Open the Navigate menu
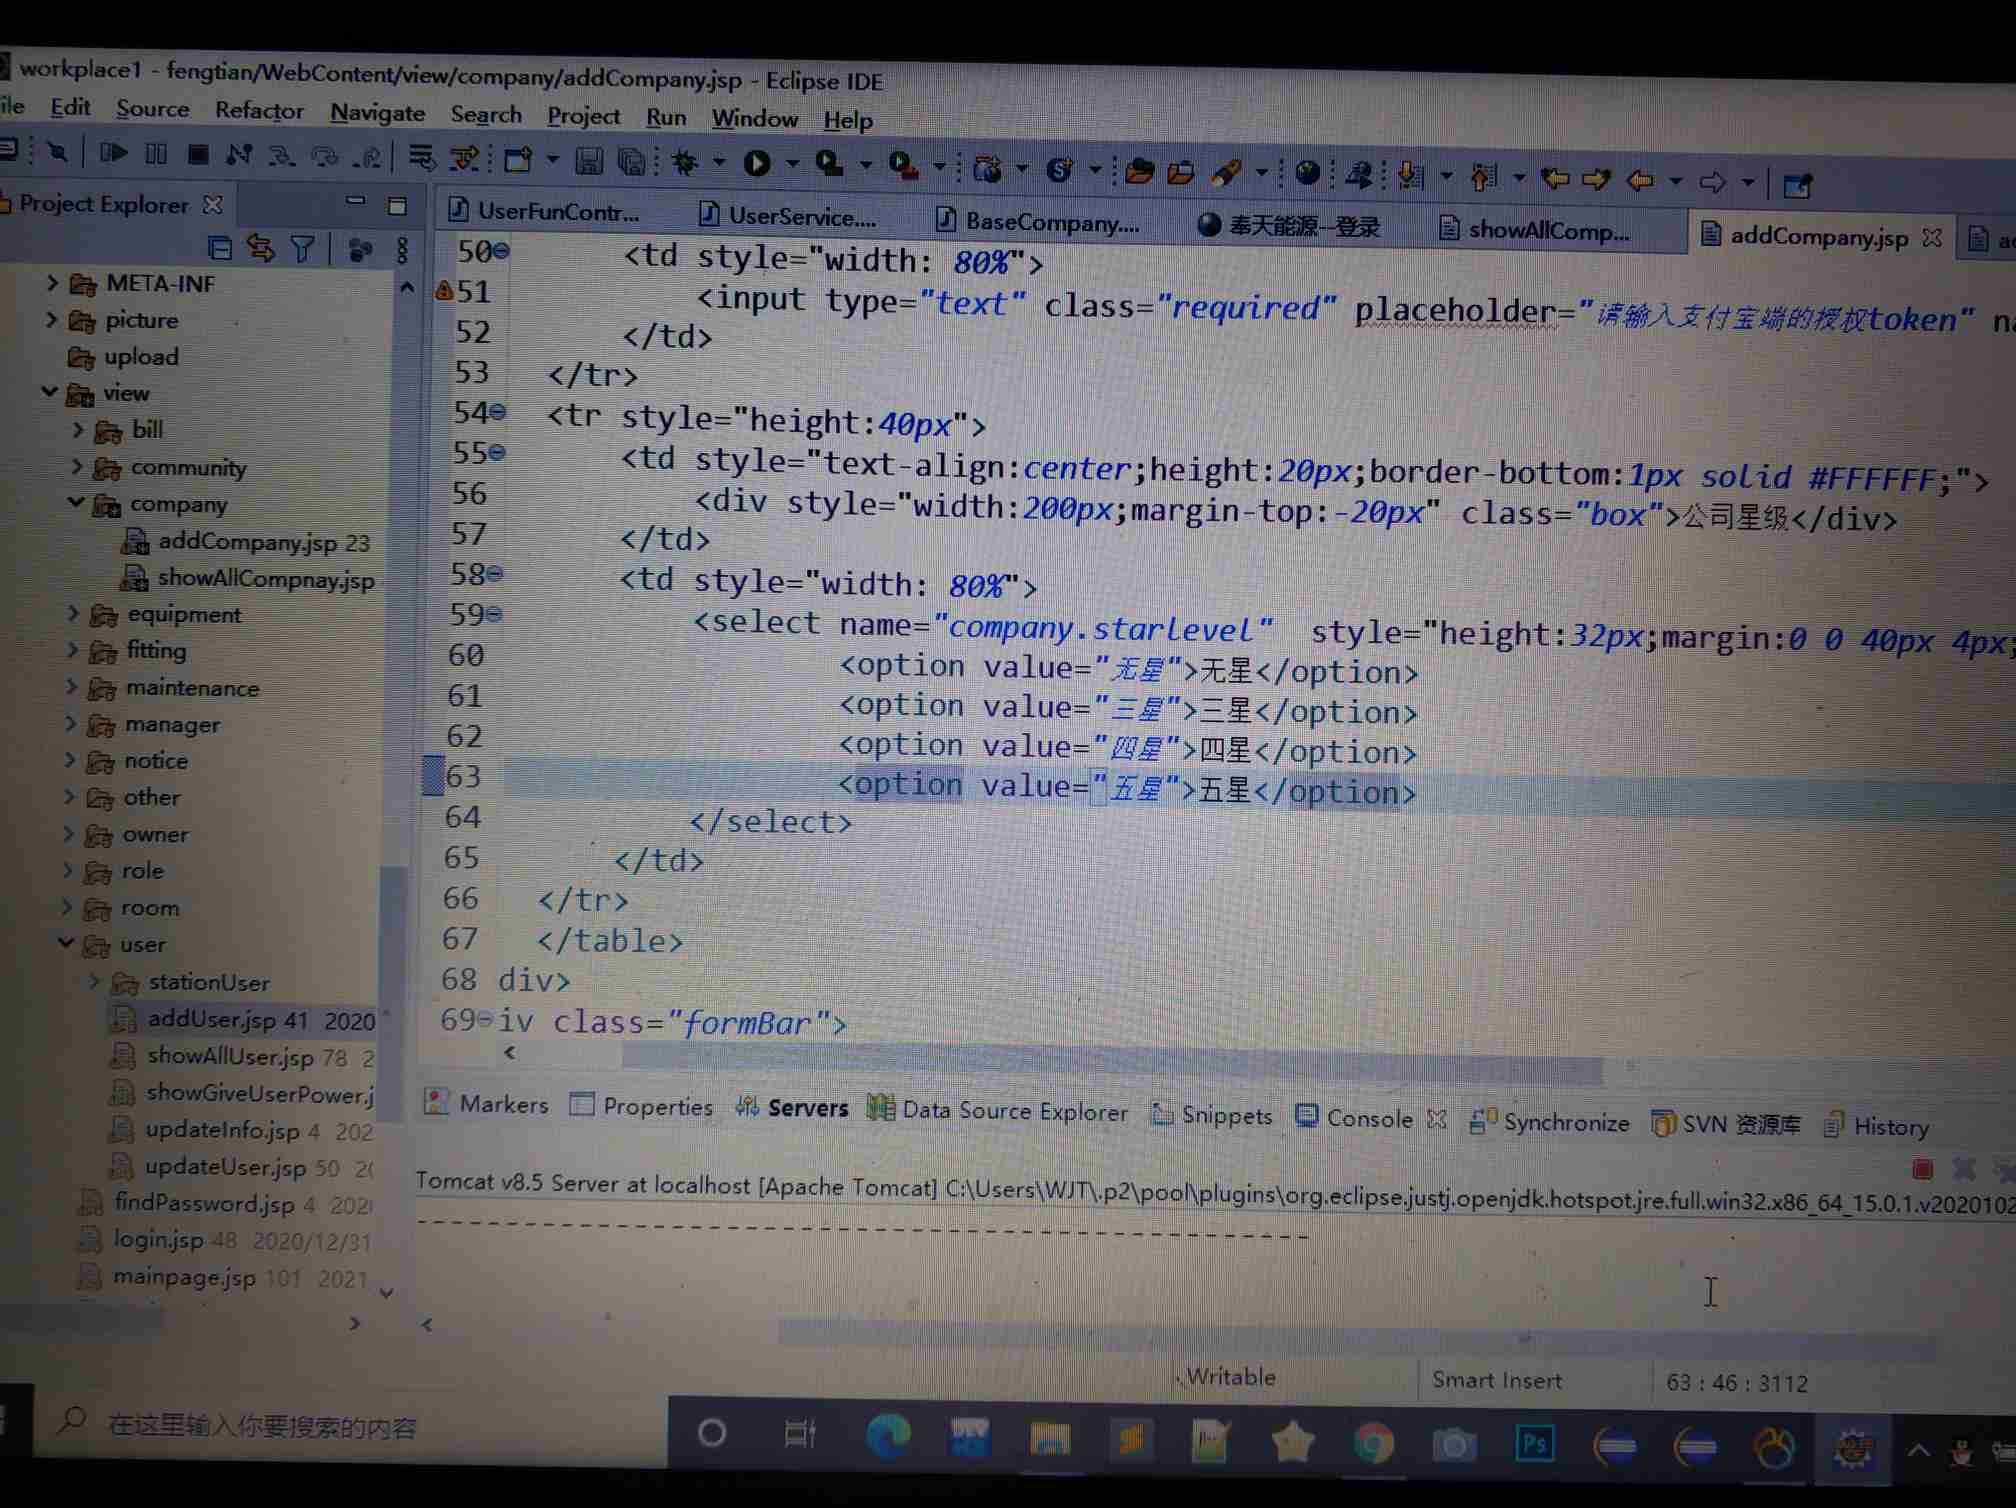The height and width of the screenshot is (1508, 2016). [377, 112]
